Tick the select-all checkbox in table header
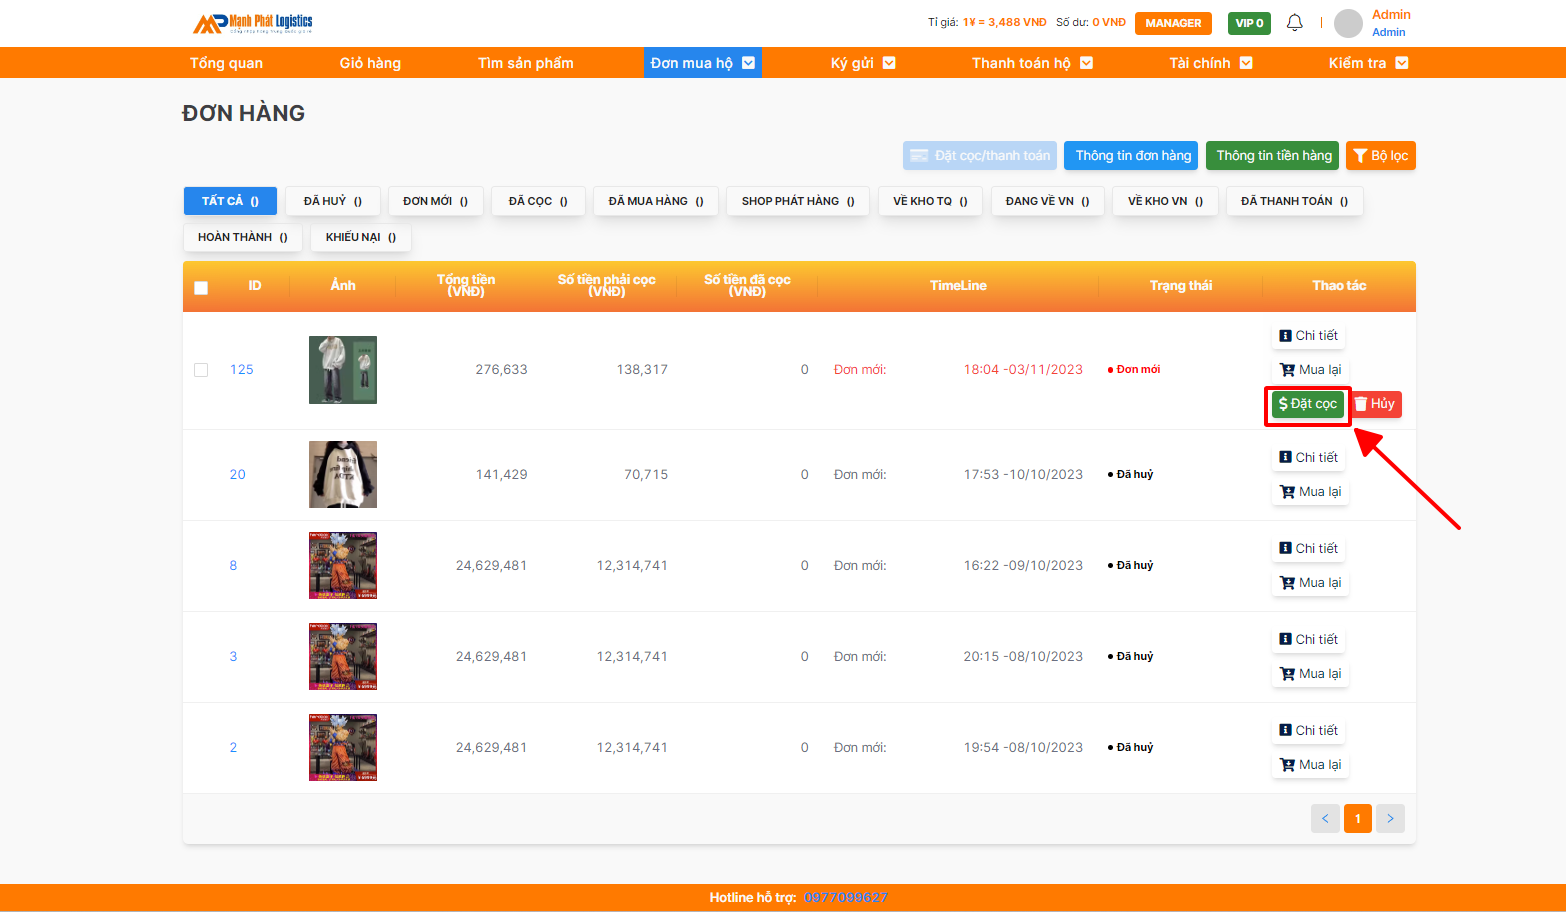This screenshot has height=912, width=1566. [201, 288]
